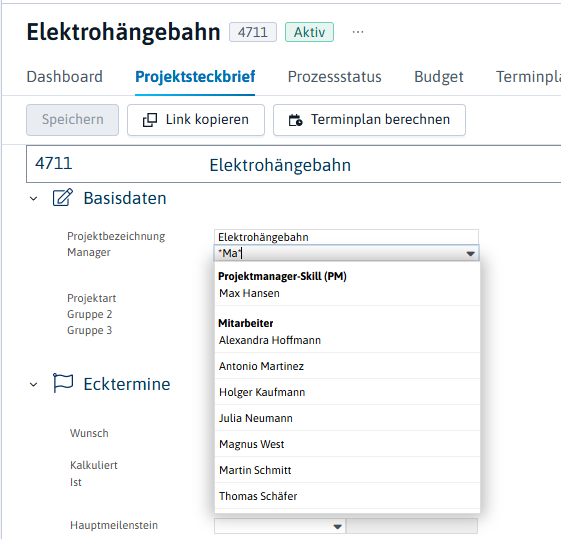Viewport: 561px width, 539px height.
Task: Click the Speichern button
Action: pyautogui.click(x=73, y=120)
